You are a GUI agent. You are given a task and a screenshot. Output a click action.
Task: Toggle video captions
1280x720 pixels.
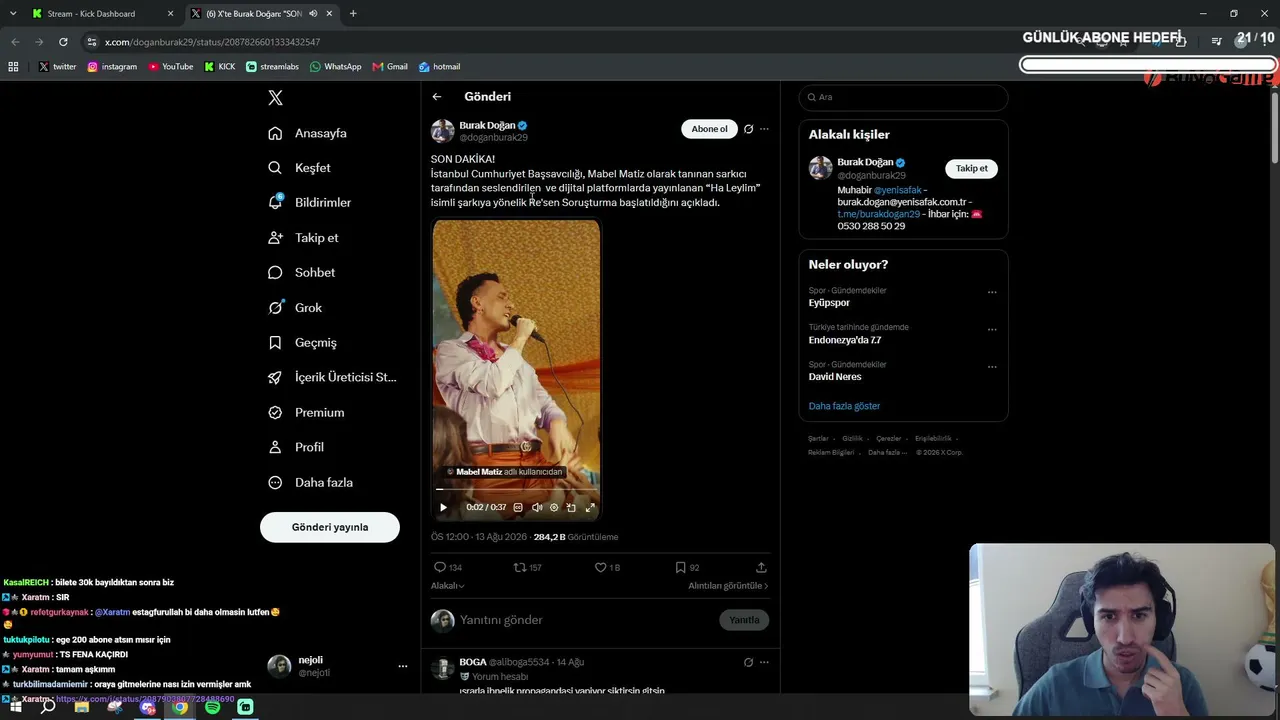tap(518, 508)
